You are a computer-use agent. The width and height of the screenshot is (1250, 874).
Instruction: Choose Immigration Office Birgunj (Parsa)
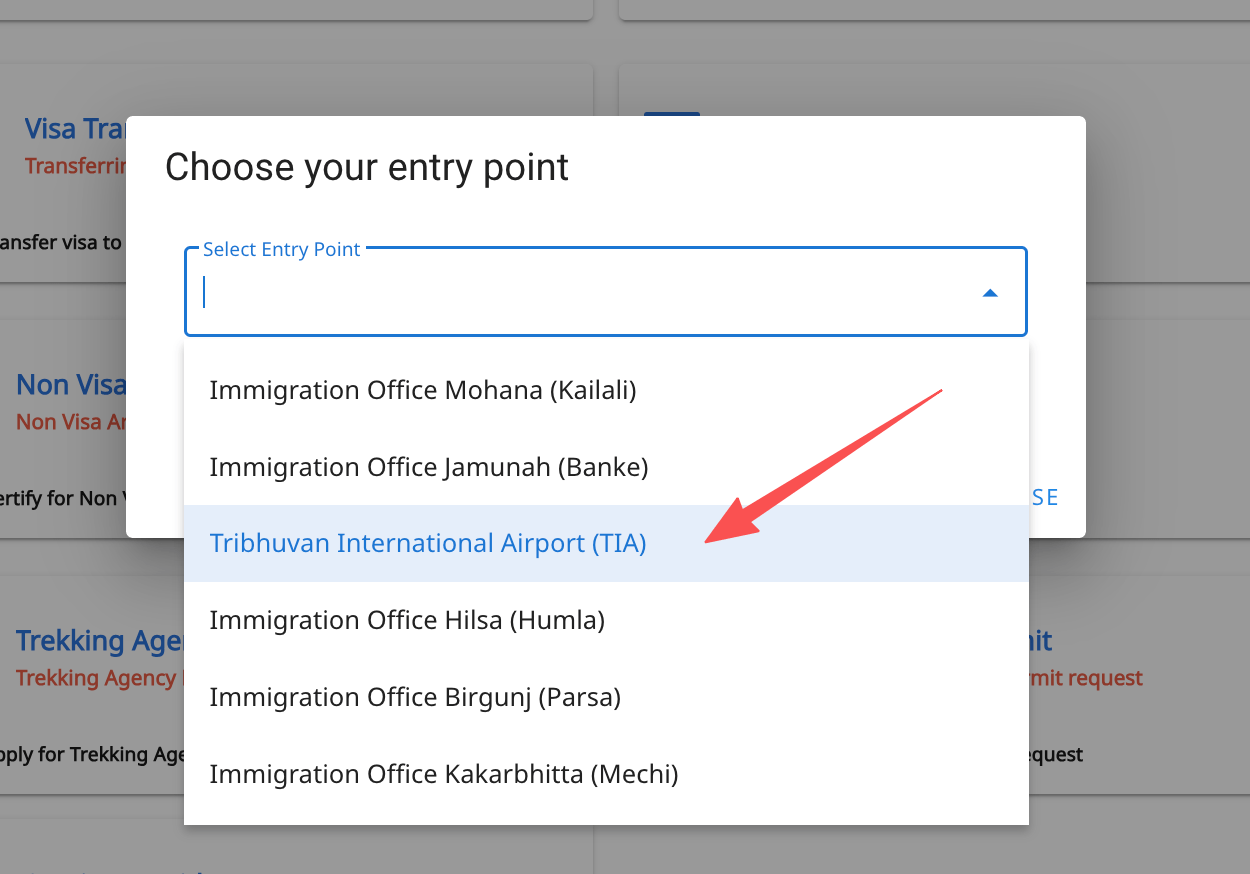click(x=415, y=697)
